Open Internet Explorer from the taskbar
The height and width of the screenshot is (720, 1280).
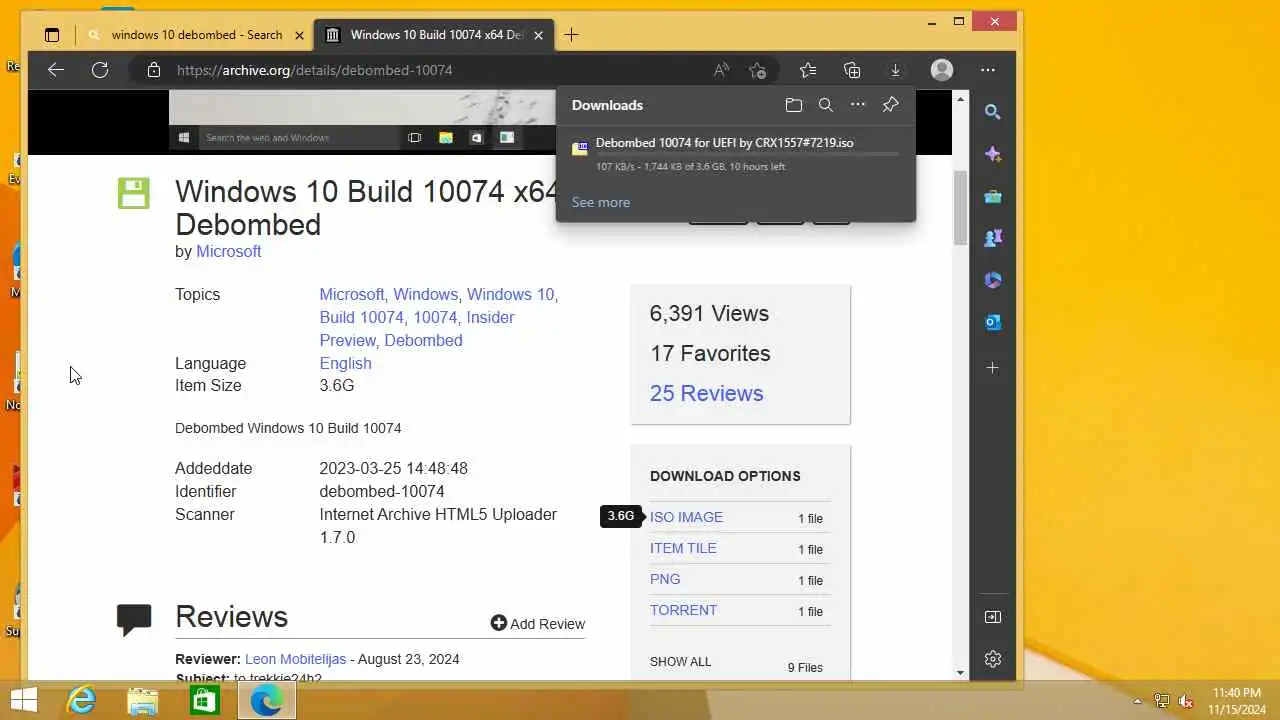tap(81, 701)
